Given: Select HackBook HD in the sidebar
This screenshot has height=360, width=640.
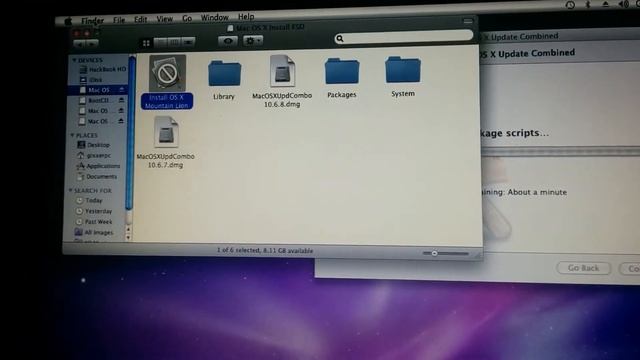Looking at the screenshot, I should click(103, 69).
